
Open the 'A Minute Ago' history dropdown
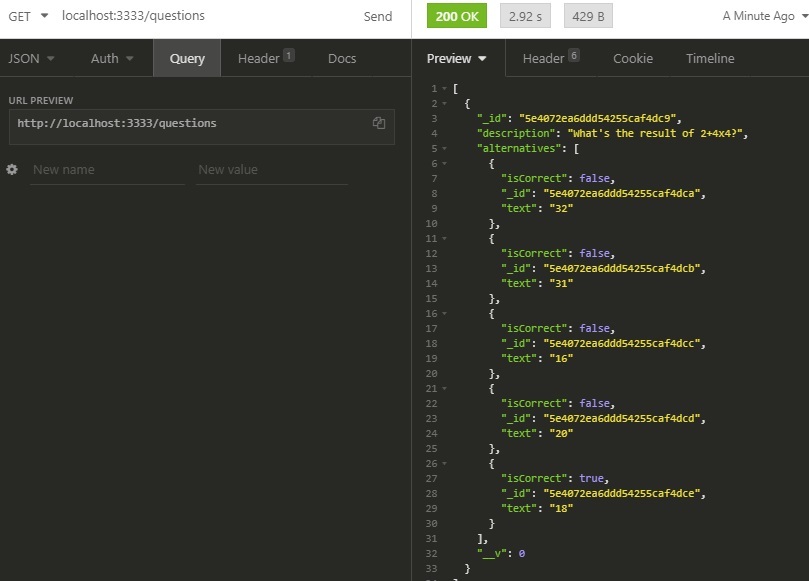(765, 16)
